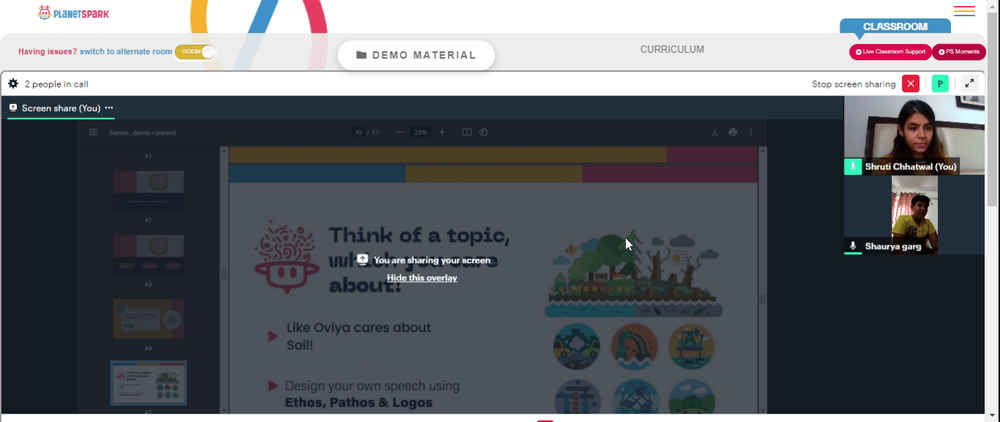This screenshot has width=1000, height=422.
Task: Zoom in the PDF with plus icon
Action: 442,132
